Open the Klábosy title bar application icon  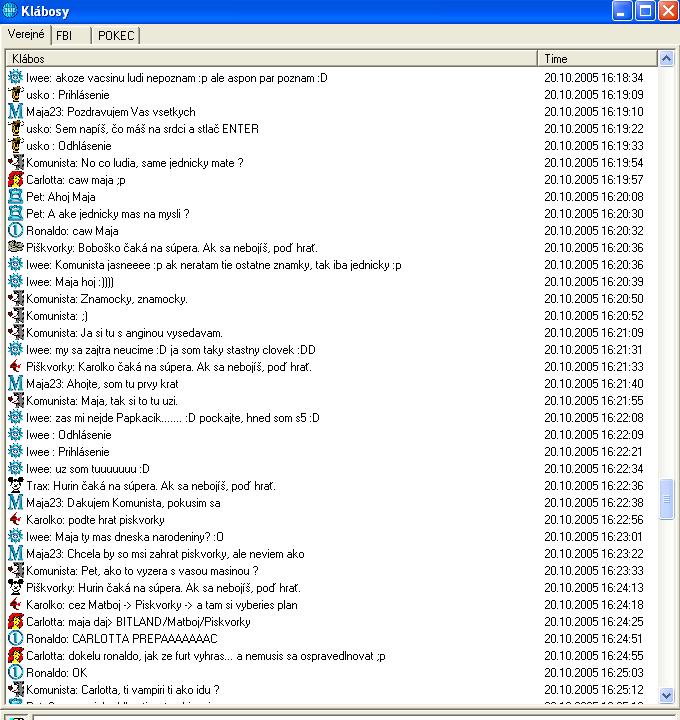pyautogui.click(x=11, y=11)
